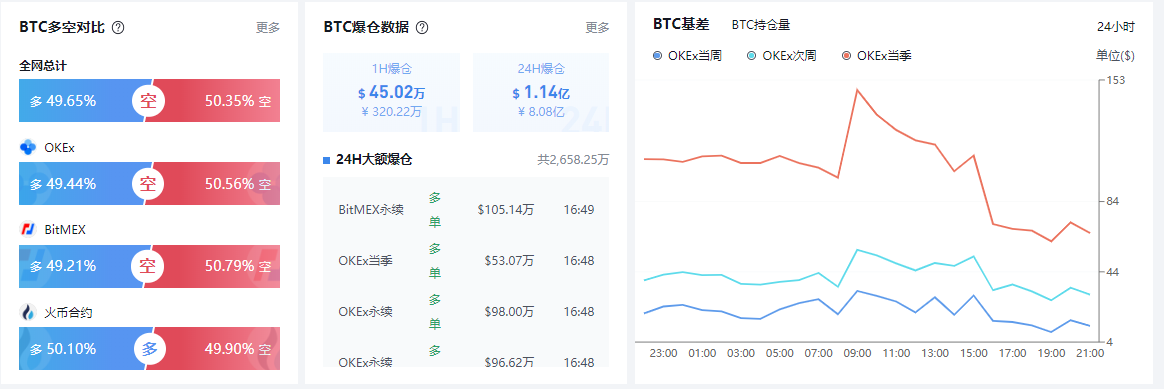Image resolution: width=1164 pixels, height=389 pixels.
Task: Select the 1H爆仓 card
Action: point(391,92)
